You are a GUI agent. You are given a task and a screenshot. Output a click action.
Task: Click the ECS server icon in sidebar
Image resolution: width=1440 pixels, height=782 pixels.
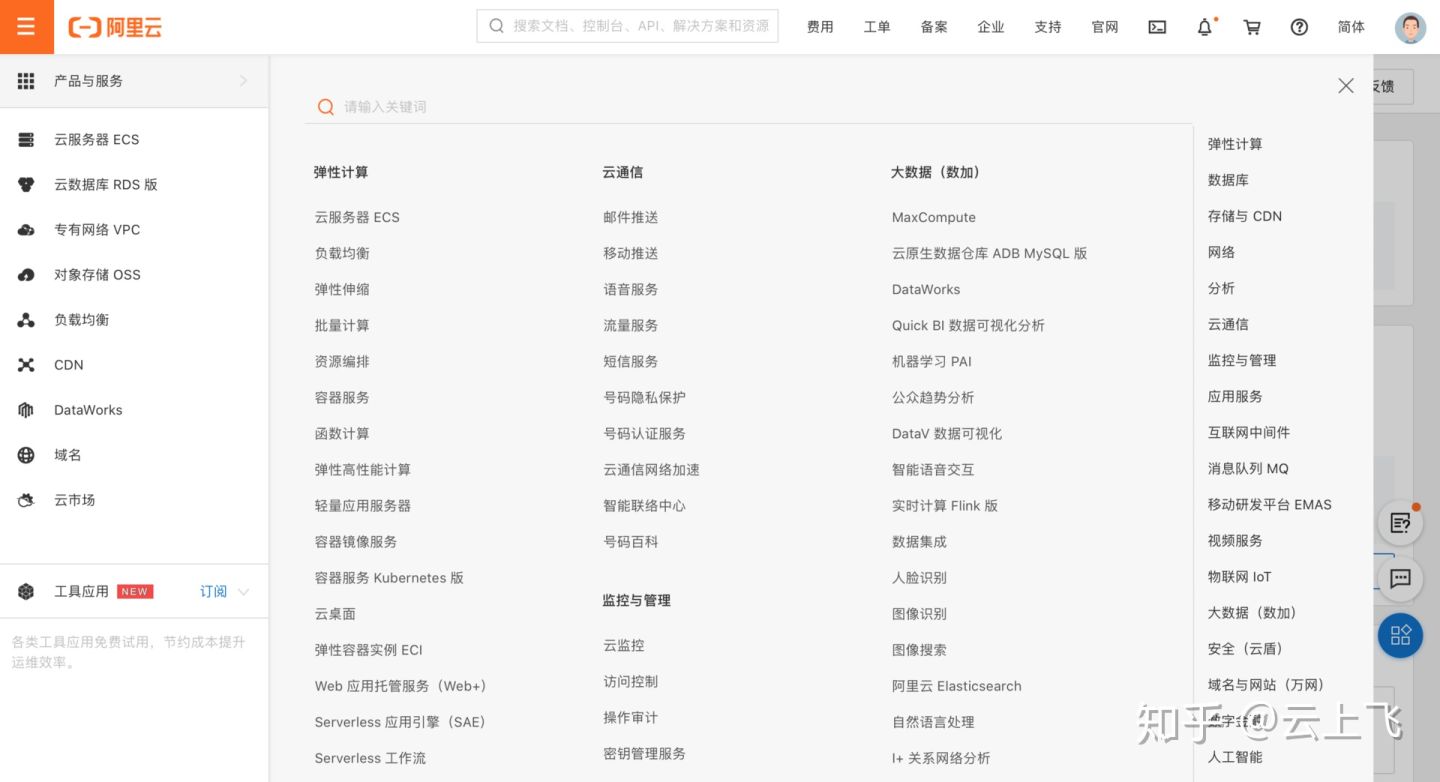26,140
